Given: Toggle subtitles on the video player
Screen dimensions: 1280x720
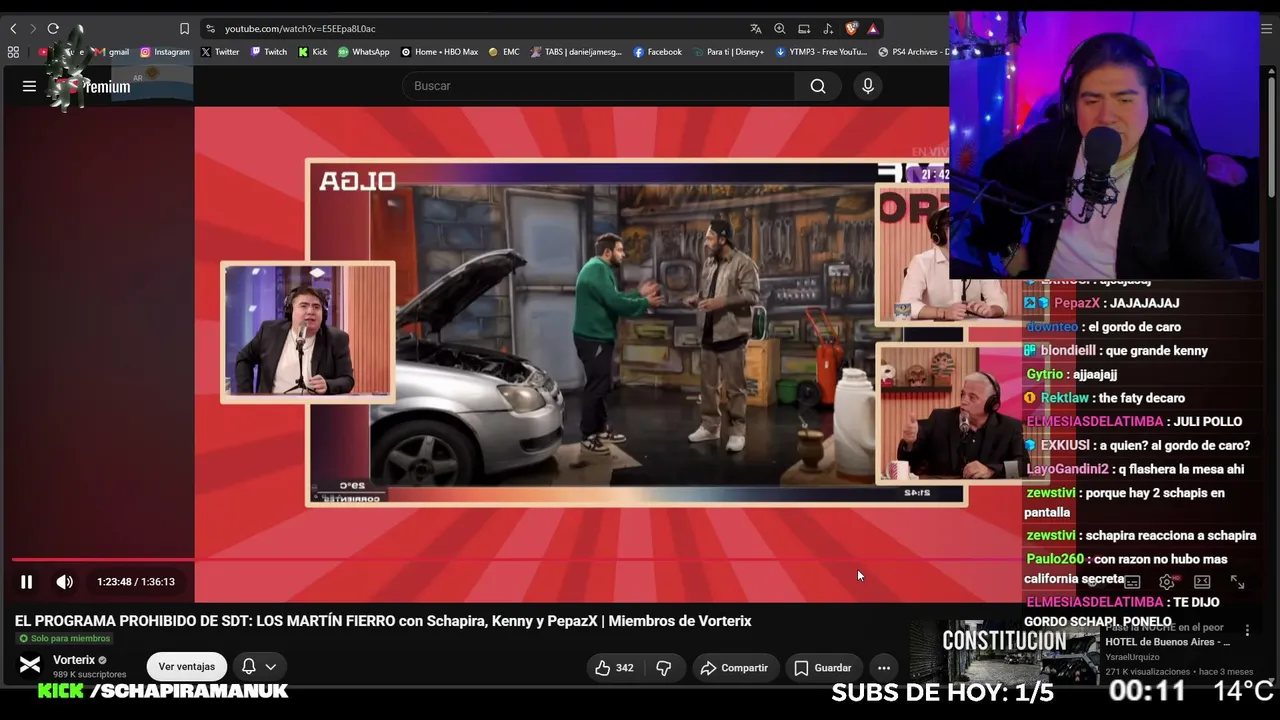Looking at the screenshot, I should click(1132, 582).
